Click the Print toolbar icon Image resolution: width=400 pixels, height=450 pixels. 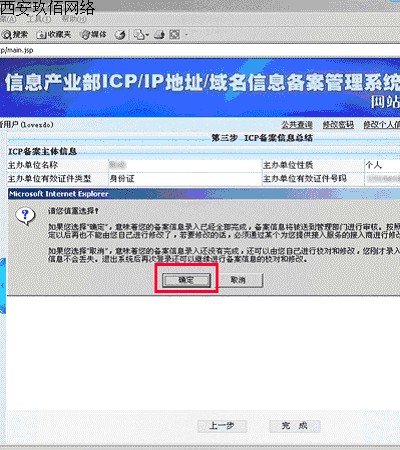(x=159, y=35)
